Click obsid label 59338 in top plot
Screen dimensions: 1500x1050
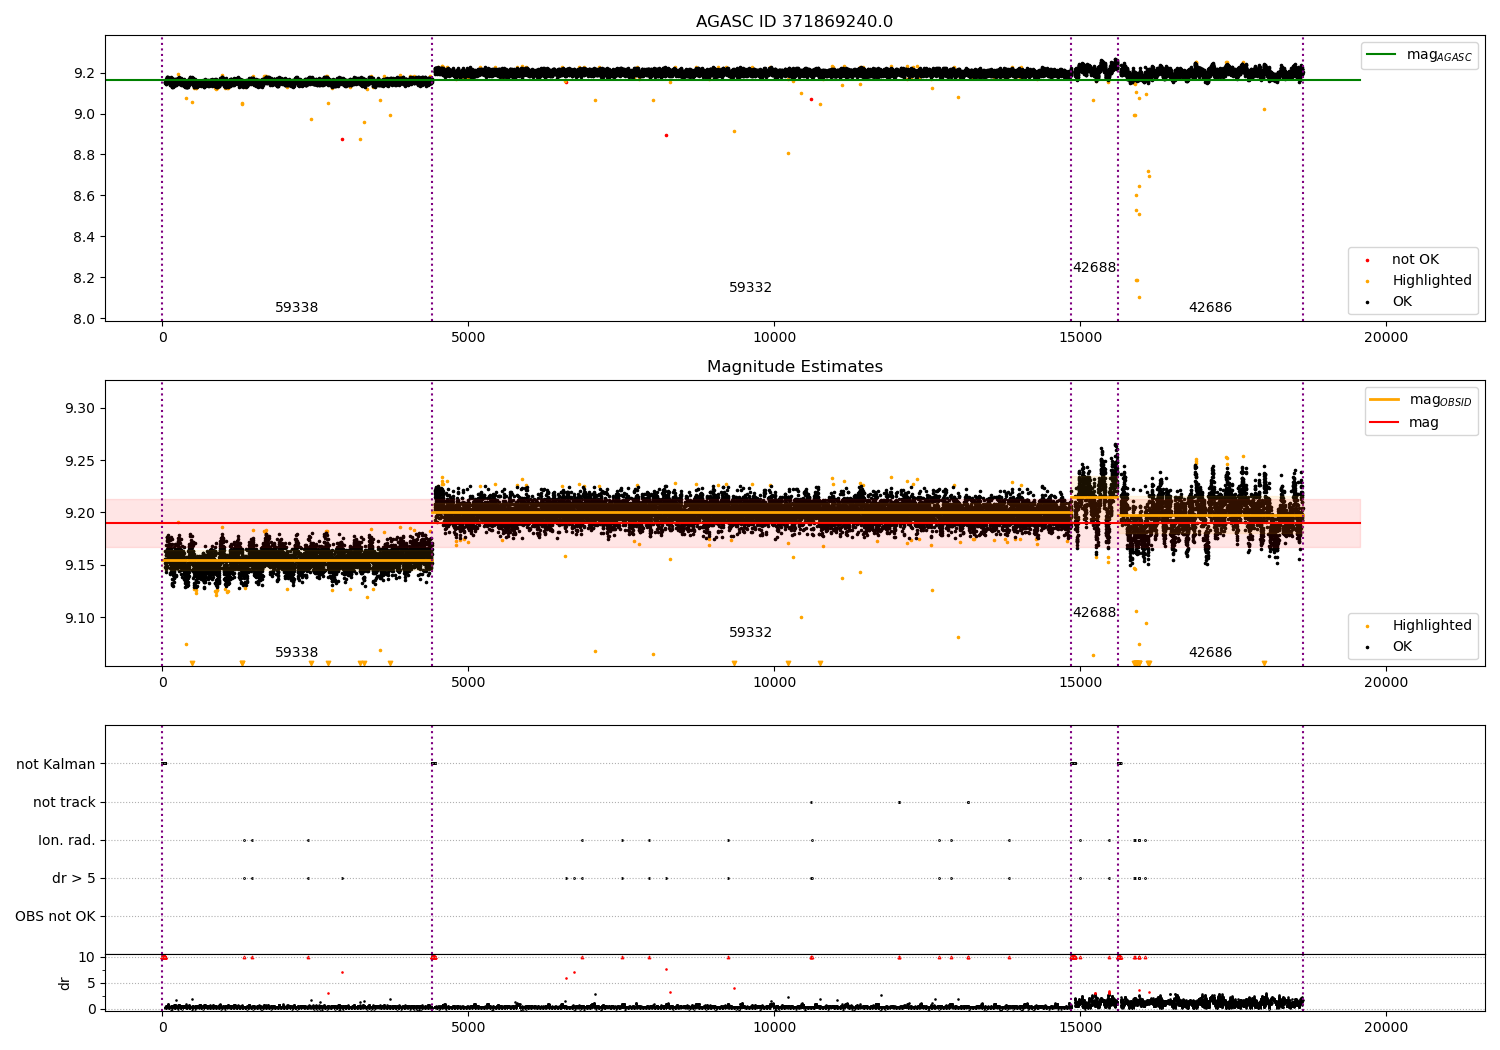297,308
